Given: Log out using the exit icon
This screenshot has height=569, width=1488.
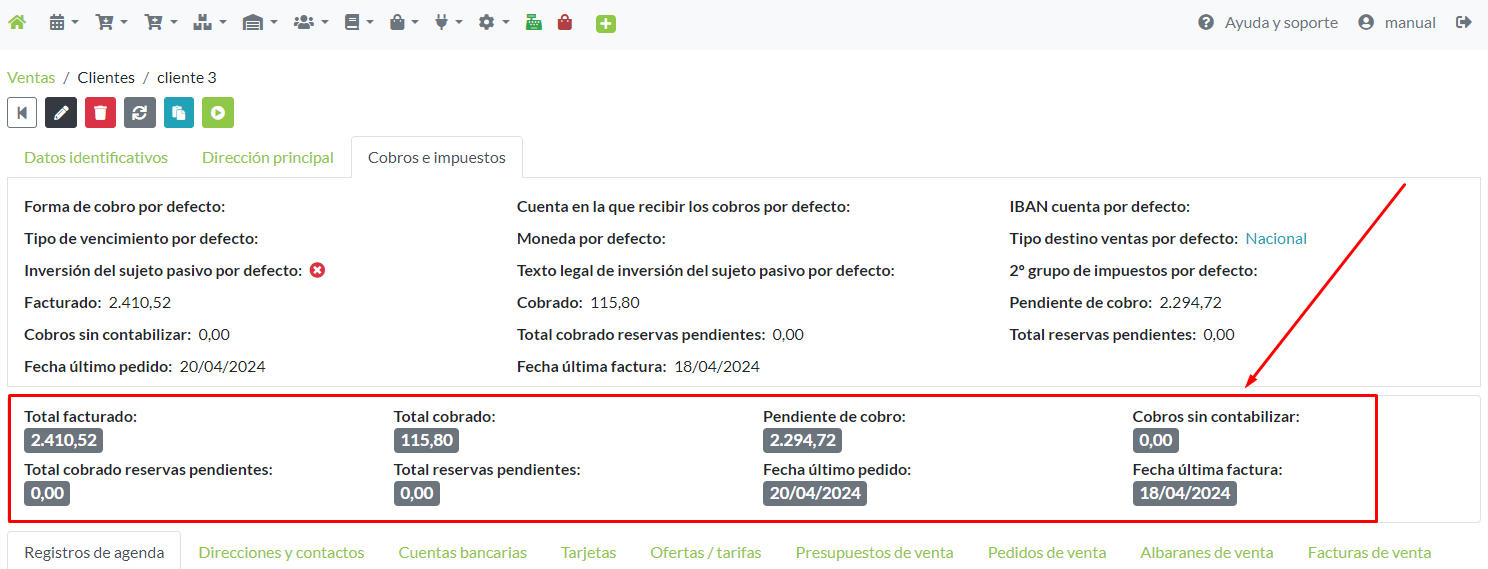Looking at the screenshot, I should pos(1464,22).
